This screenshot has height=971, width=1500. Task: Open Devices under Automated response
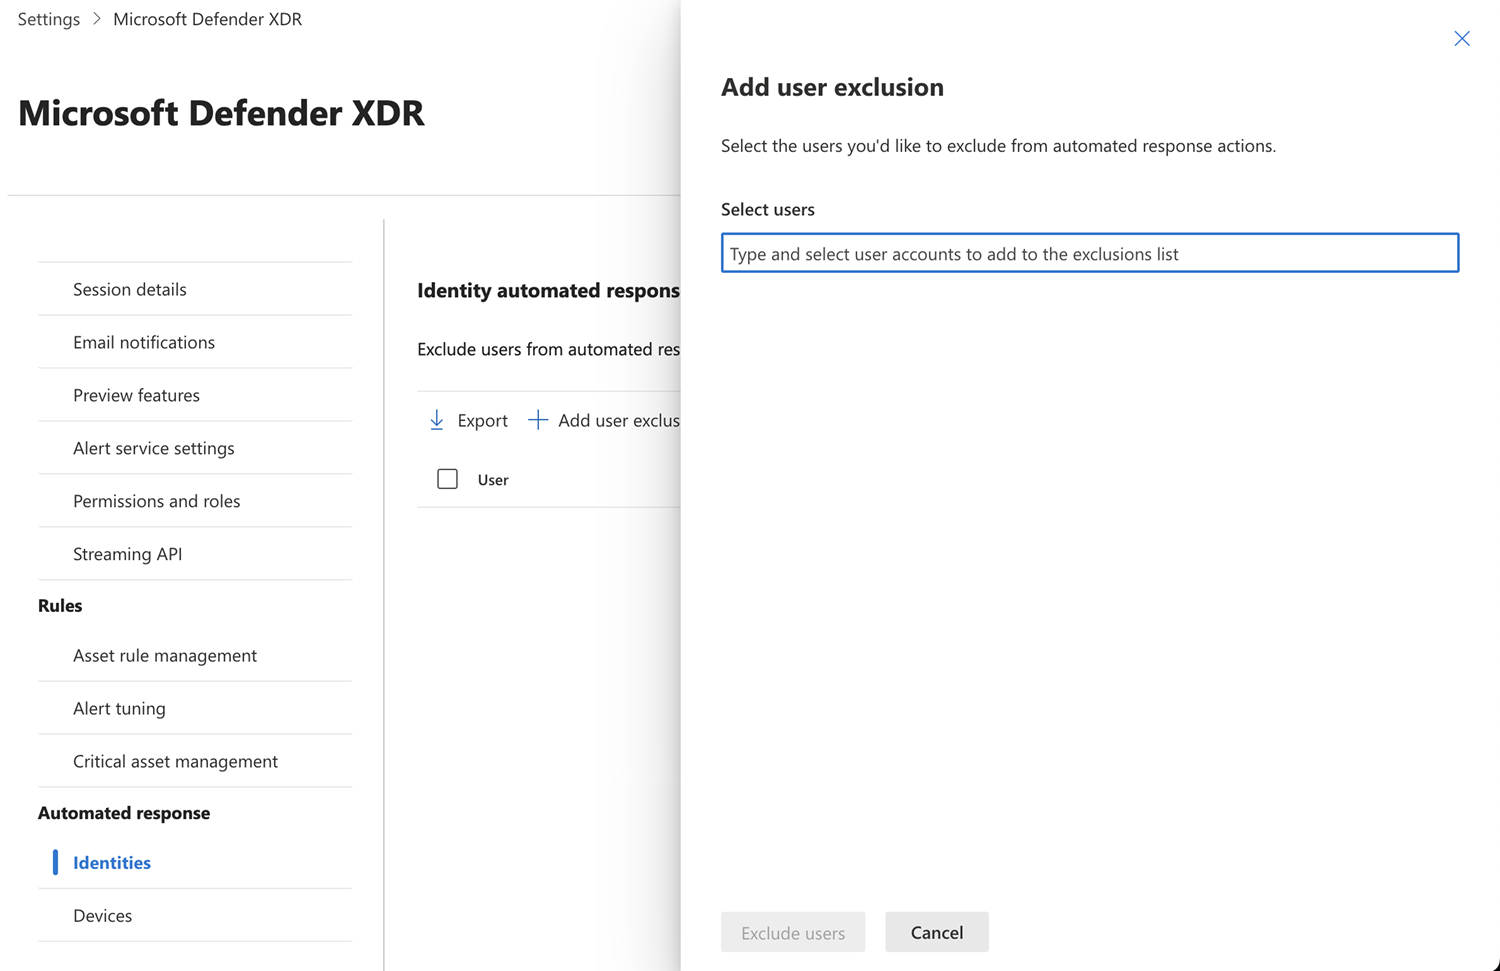click(195, 915)
